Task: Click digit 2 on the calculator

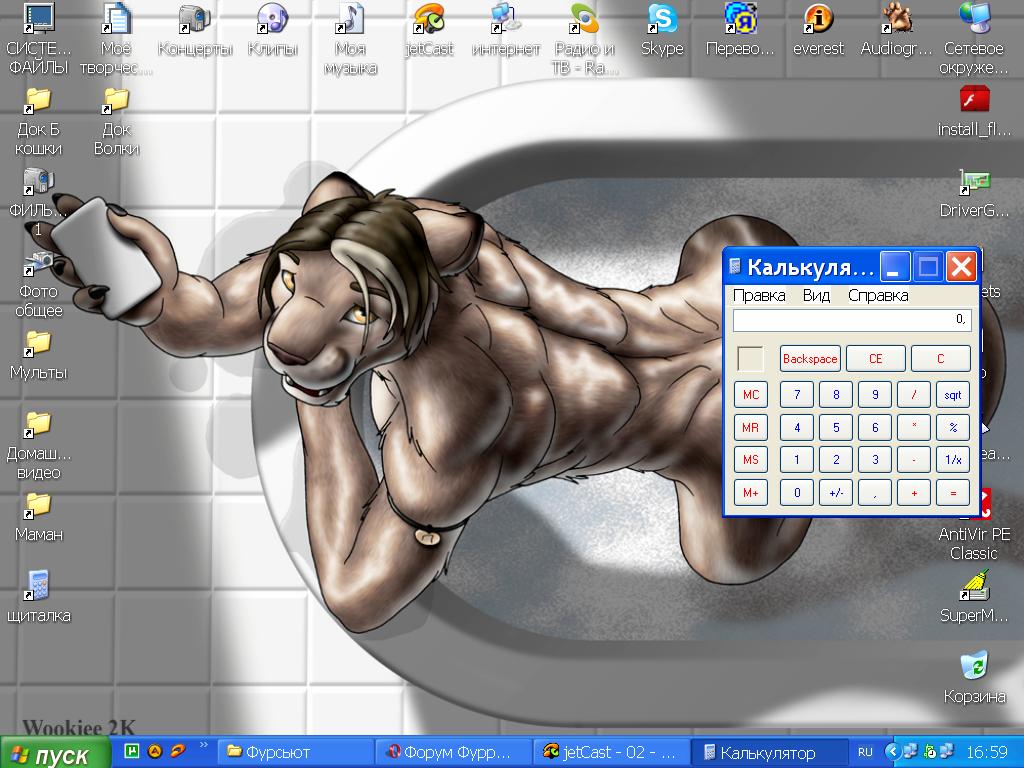Action: 836,460
